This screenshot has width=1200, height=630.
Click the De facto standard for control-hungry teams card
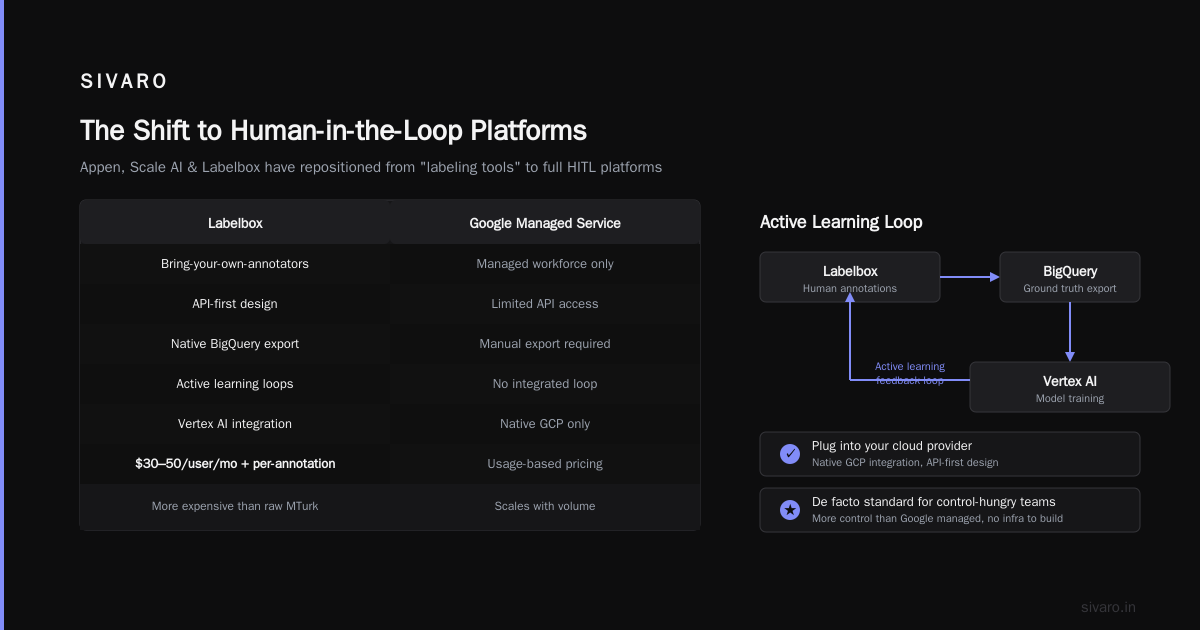(x=950, y=510)
